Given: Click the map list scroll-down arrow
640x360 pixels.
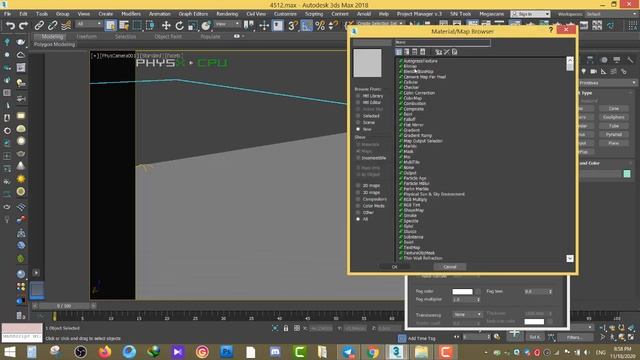Looking at the screenshot, I should tap(570, 258).
